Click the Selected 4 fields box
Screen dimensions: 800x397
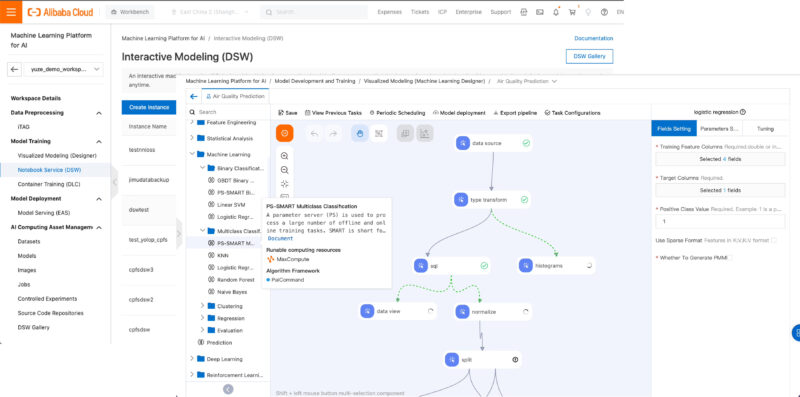tap(720, 159)
